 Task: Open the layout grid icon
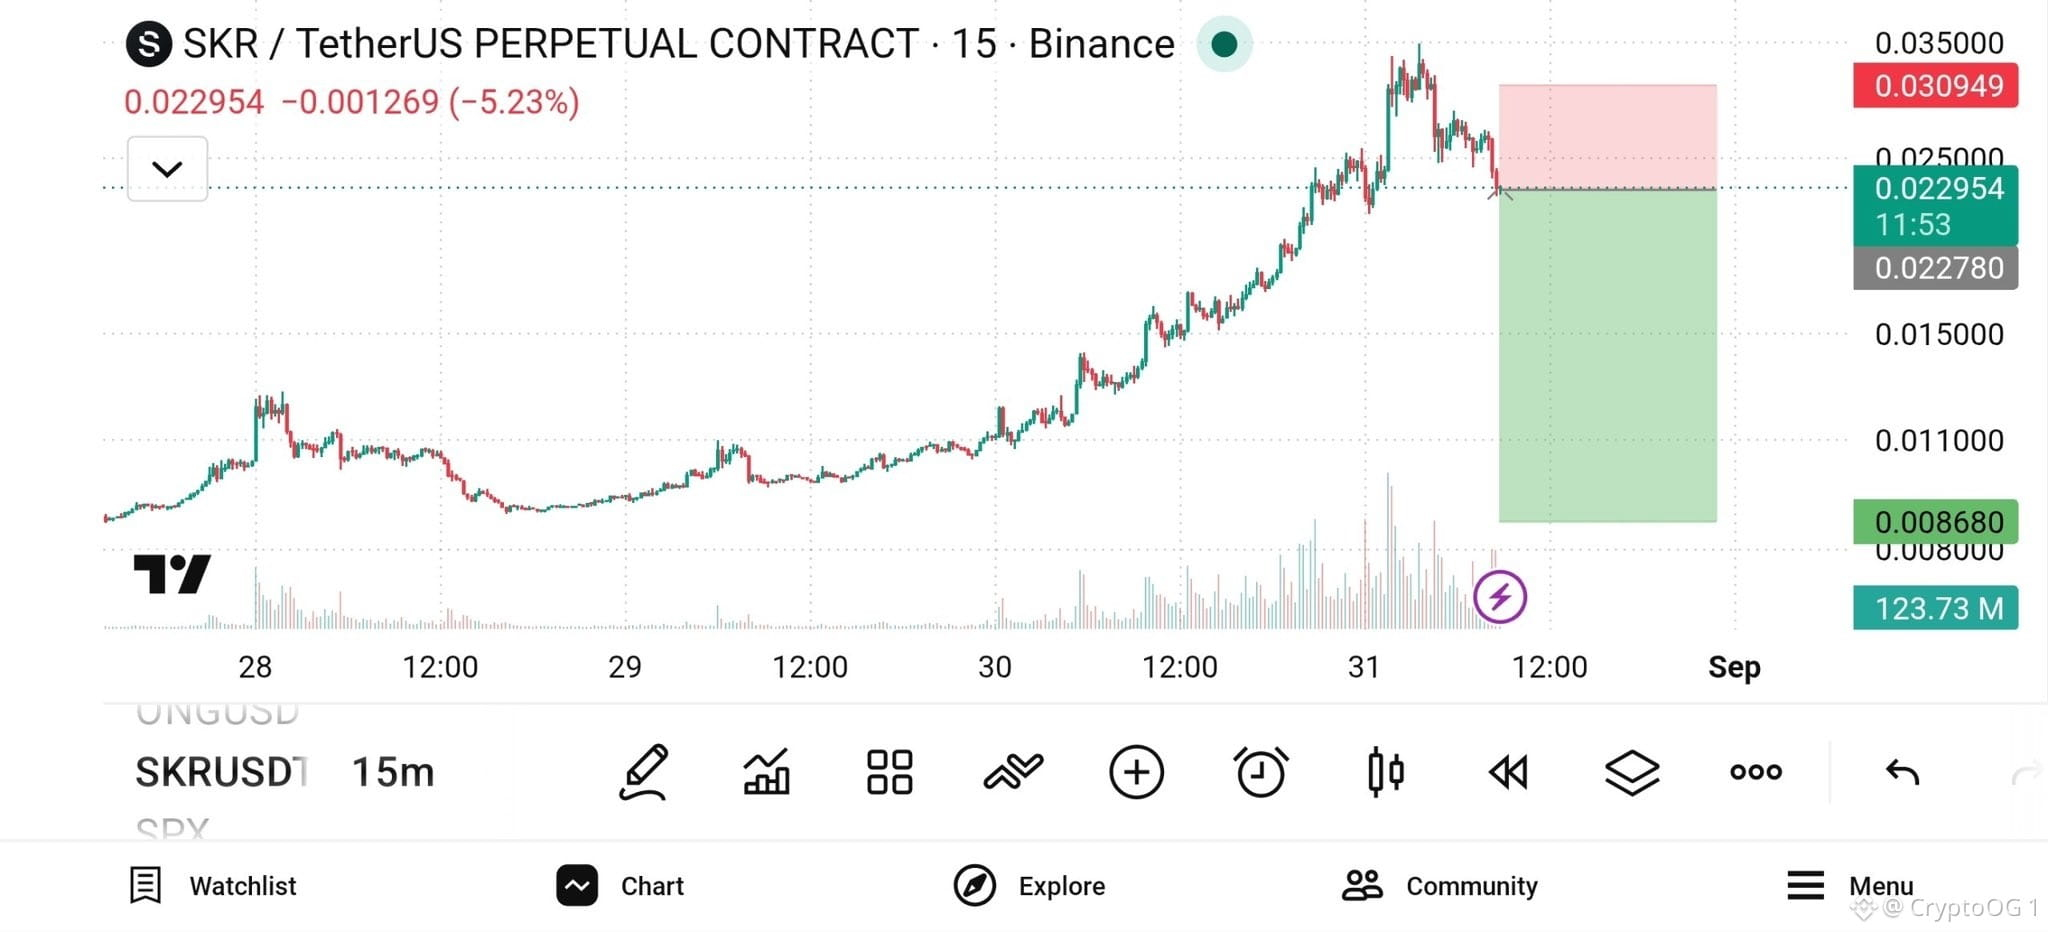889,772
